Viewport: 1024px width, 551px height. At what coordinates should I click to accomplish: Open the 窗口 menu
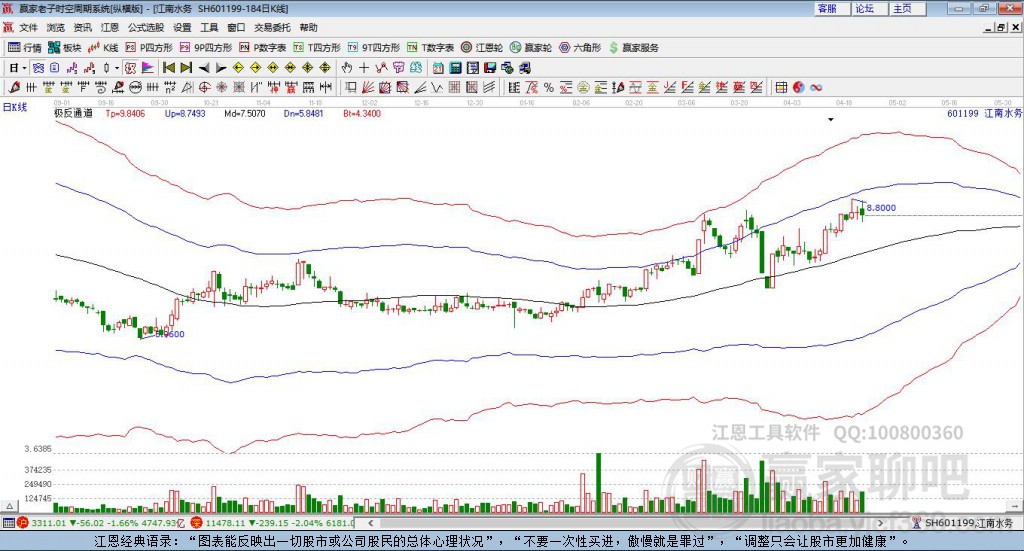click(236, 27)
